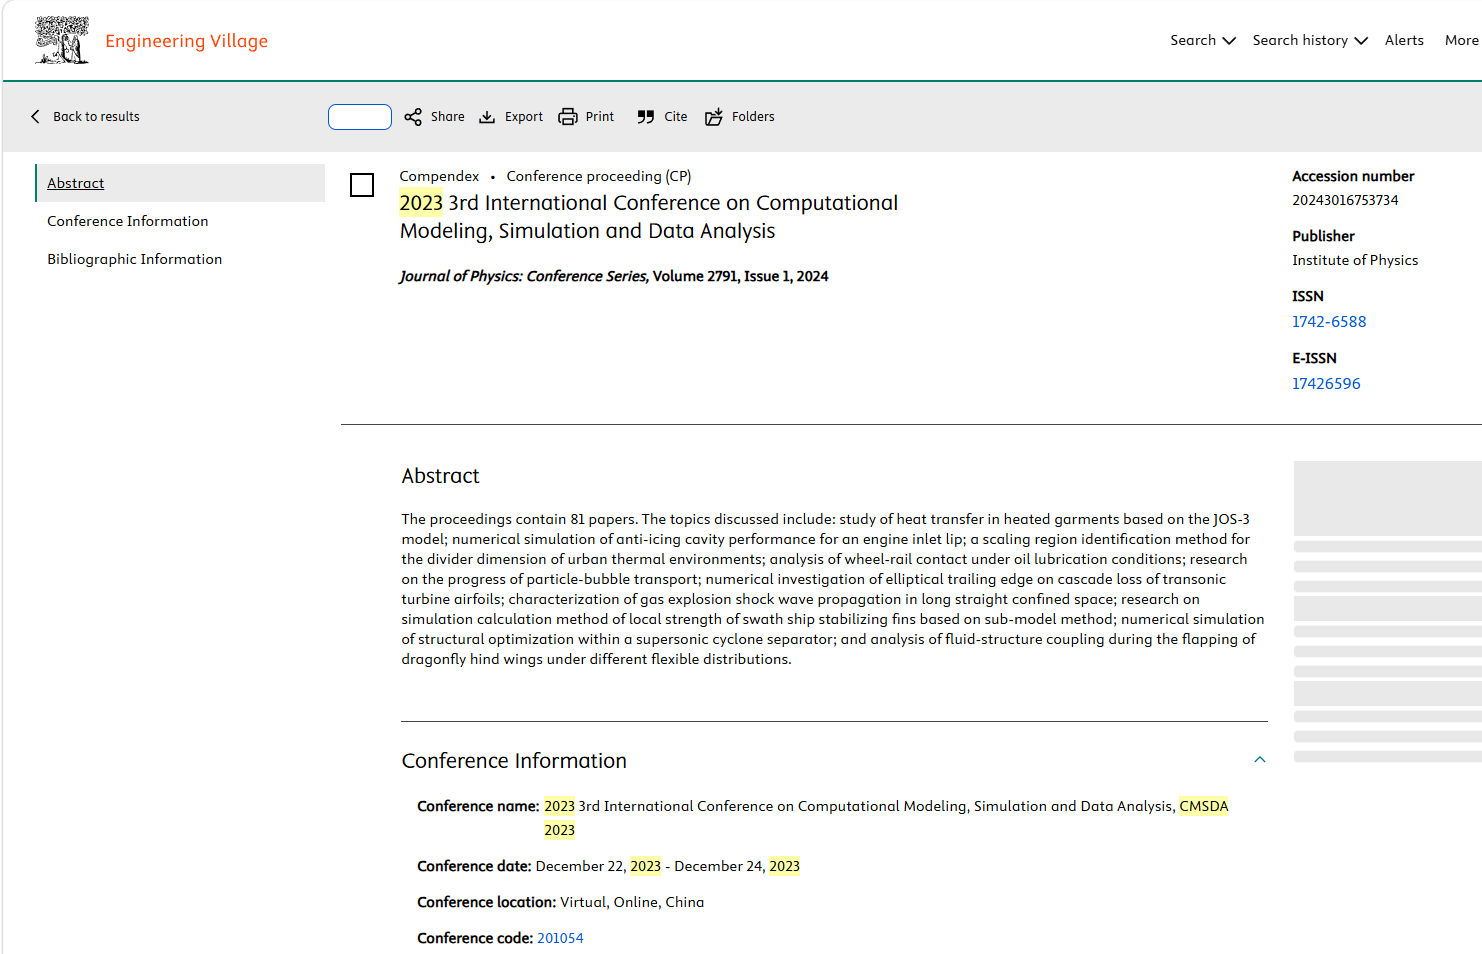This screenshot has height=954, width=1482.
Task: Tick the record selection checkbox
Action: coord(362,185)
